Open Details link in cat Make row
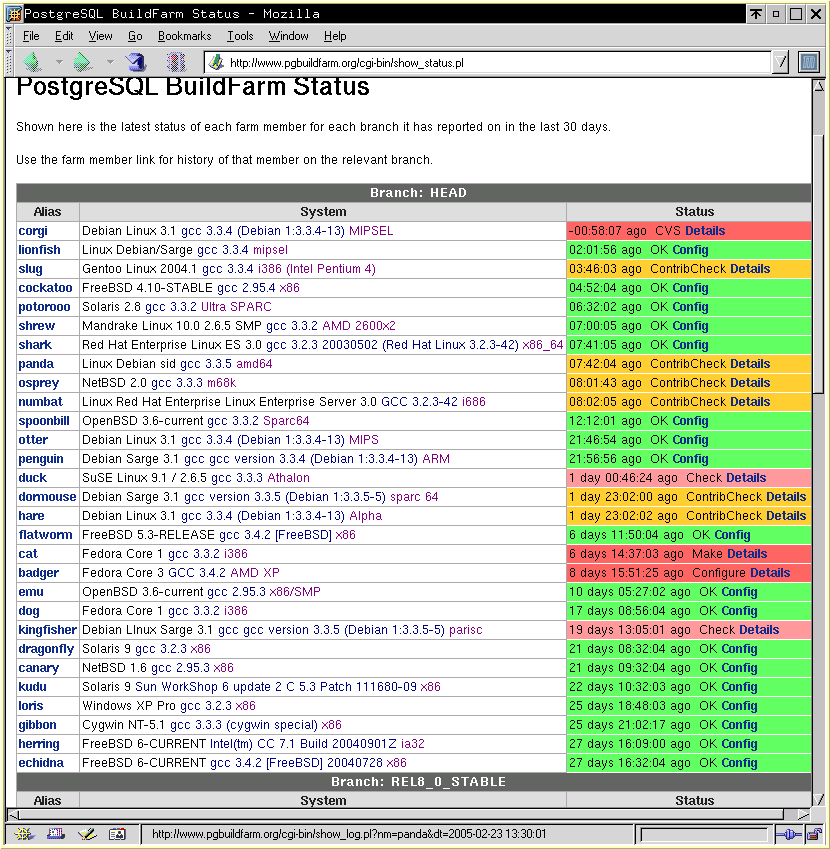Screen dimensions: 830x849 [747, 553]
